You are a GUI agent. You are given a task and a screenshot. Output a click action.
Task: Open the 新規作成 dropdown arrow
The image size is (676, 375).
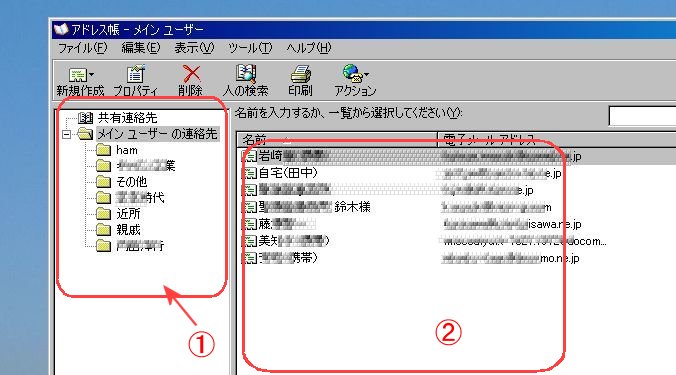[91, 75]
